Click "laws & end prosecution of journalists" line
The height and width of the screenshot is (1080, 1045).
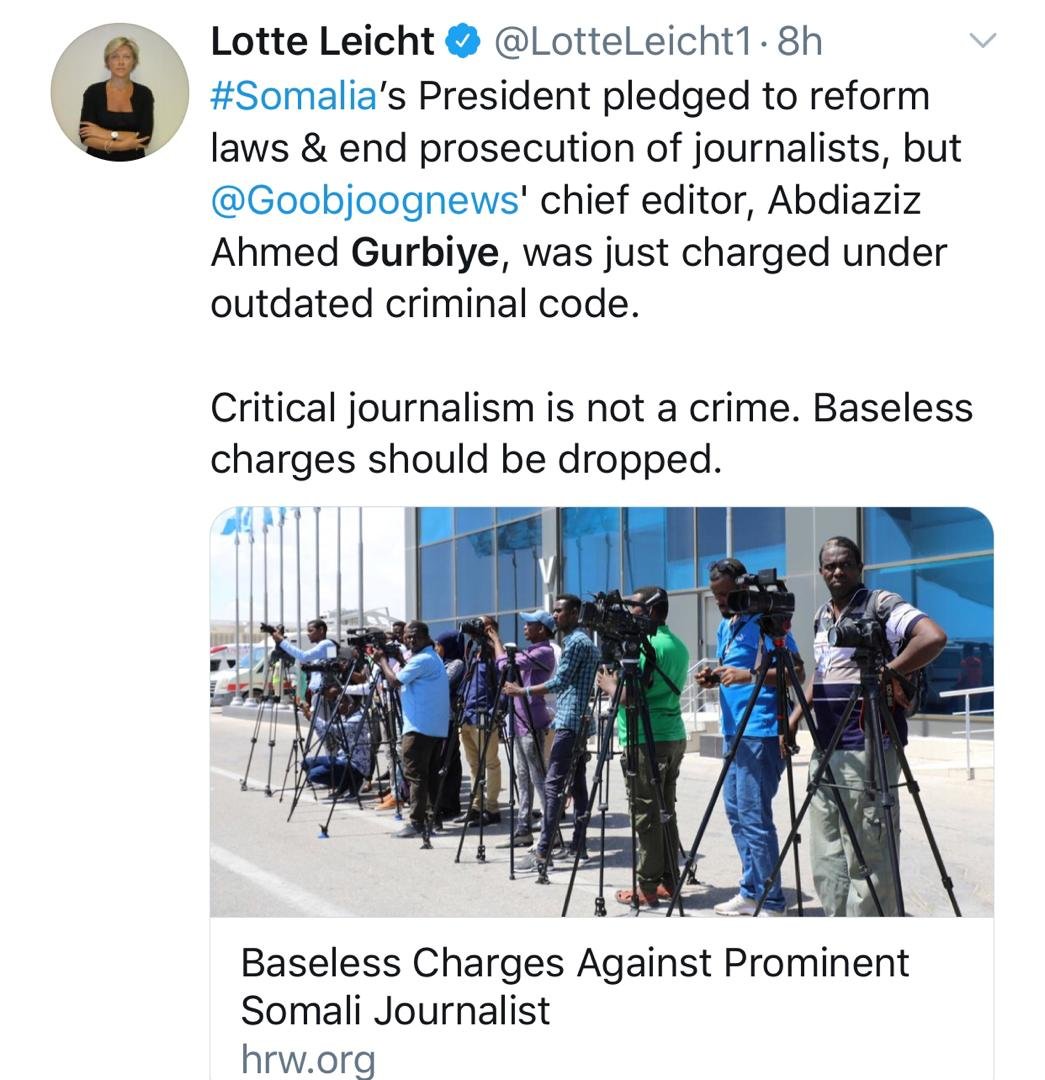(540, 148)
